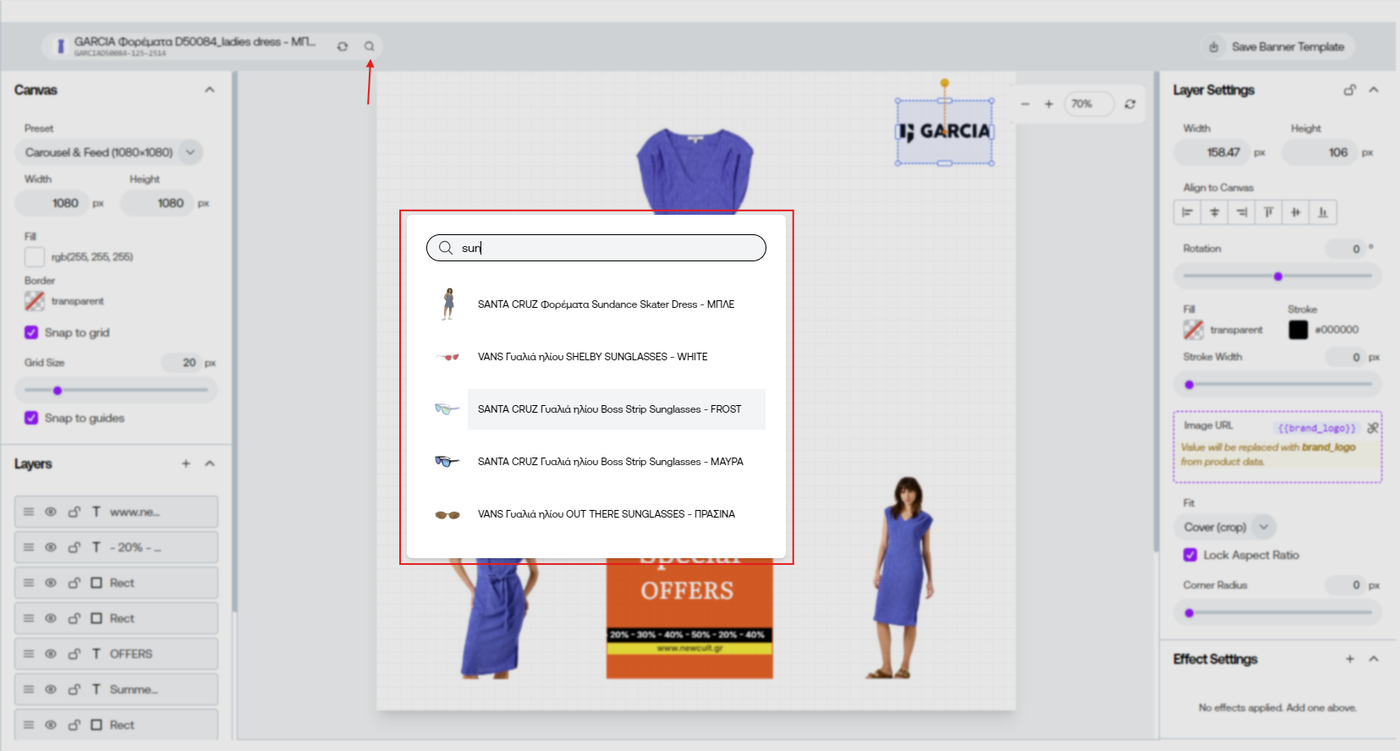Click the Corner Radius slider track
Screen dimensions: 1400x751
tap(1277, 613)
